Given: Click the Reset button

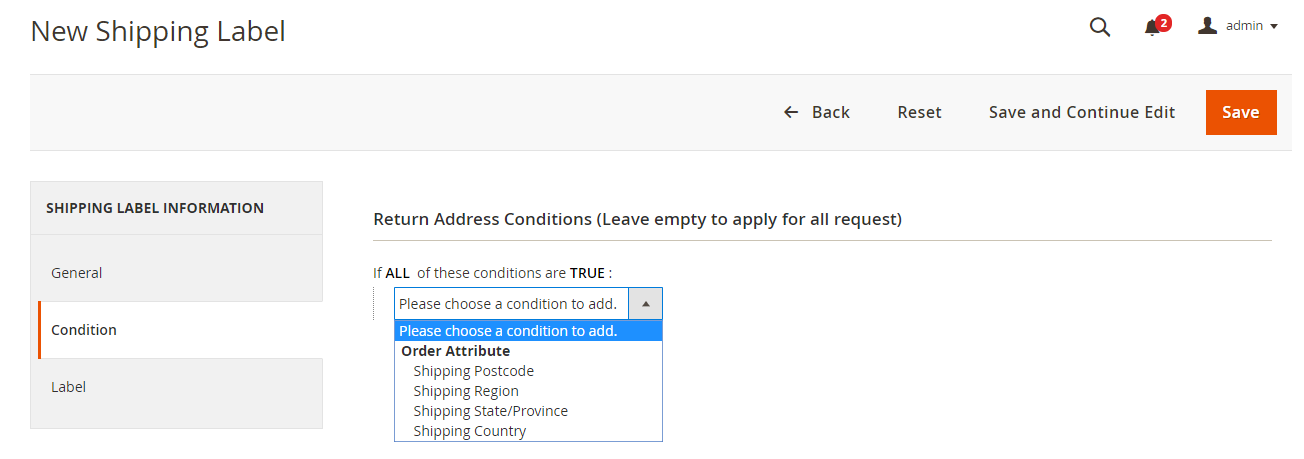Looking at the screenshot, I should point(919,112).
